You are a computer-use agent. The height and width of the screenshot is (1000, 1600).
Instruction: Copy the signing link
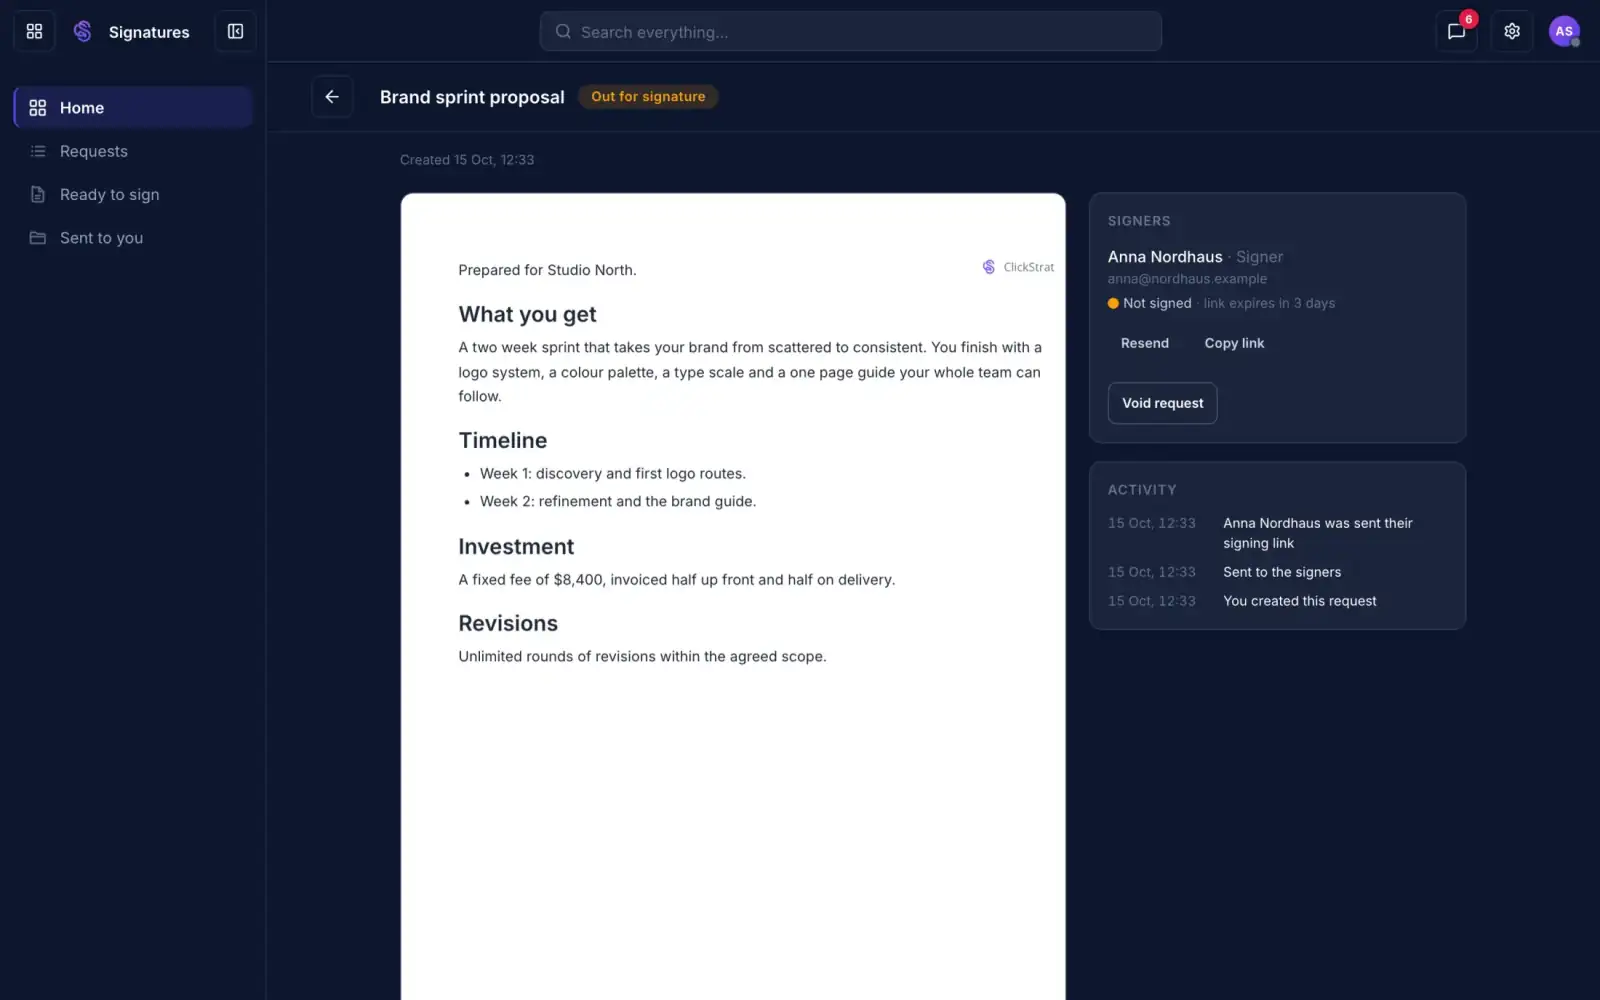pos(1234,343)
